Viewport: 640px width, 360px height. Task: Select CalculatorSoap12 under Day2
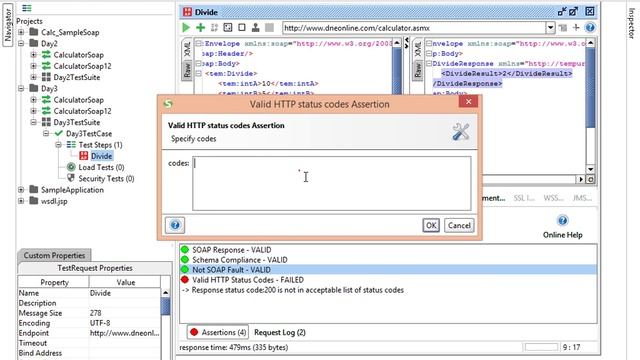(82, 66)
